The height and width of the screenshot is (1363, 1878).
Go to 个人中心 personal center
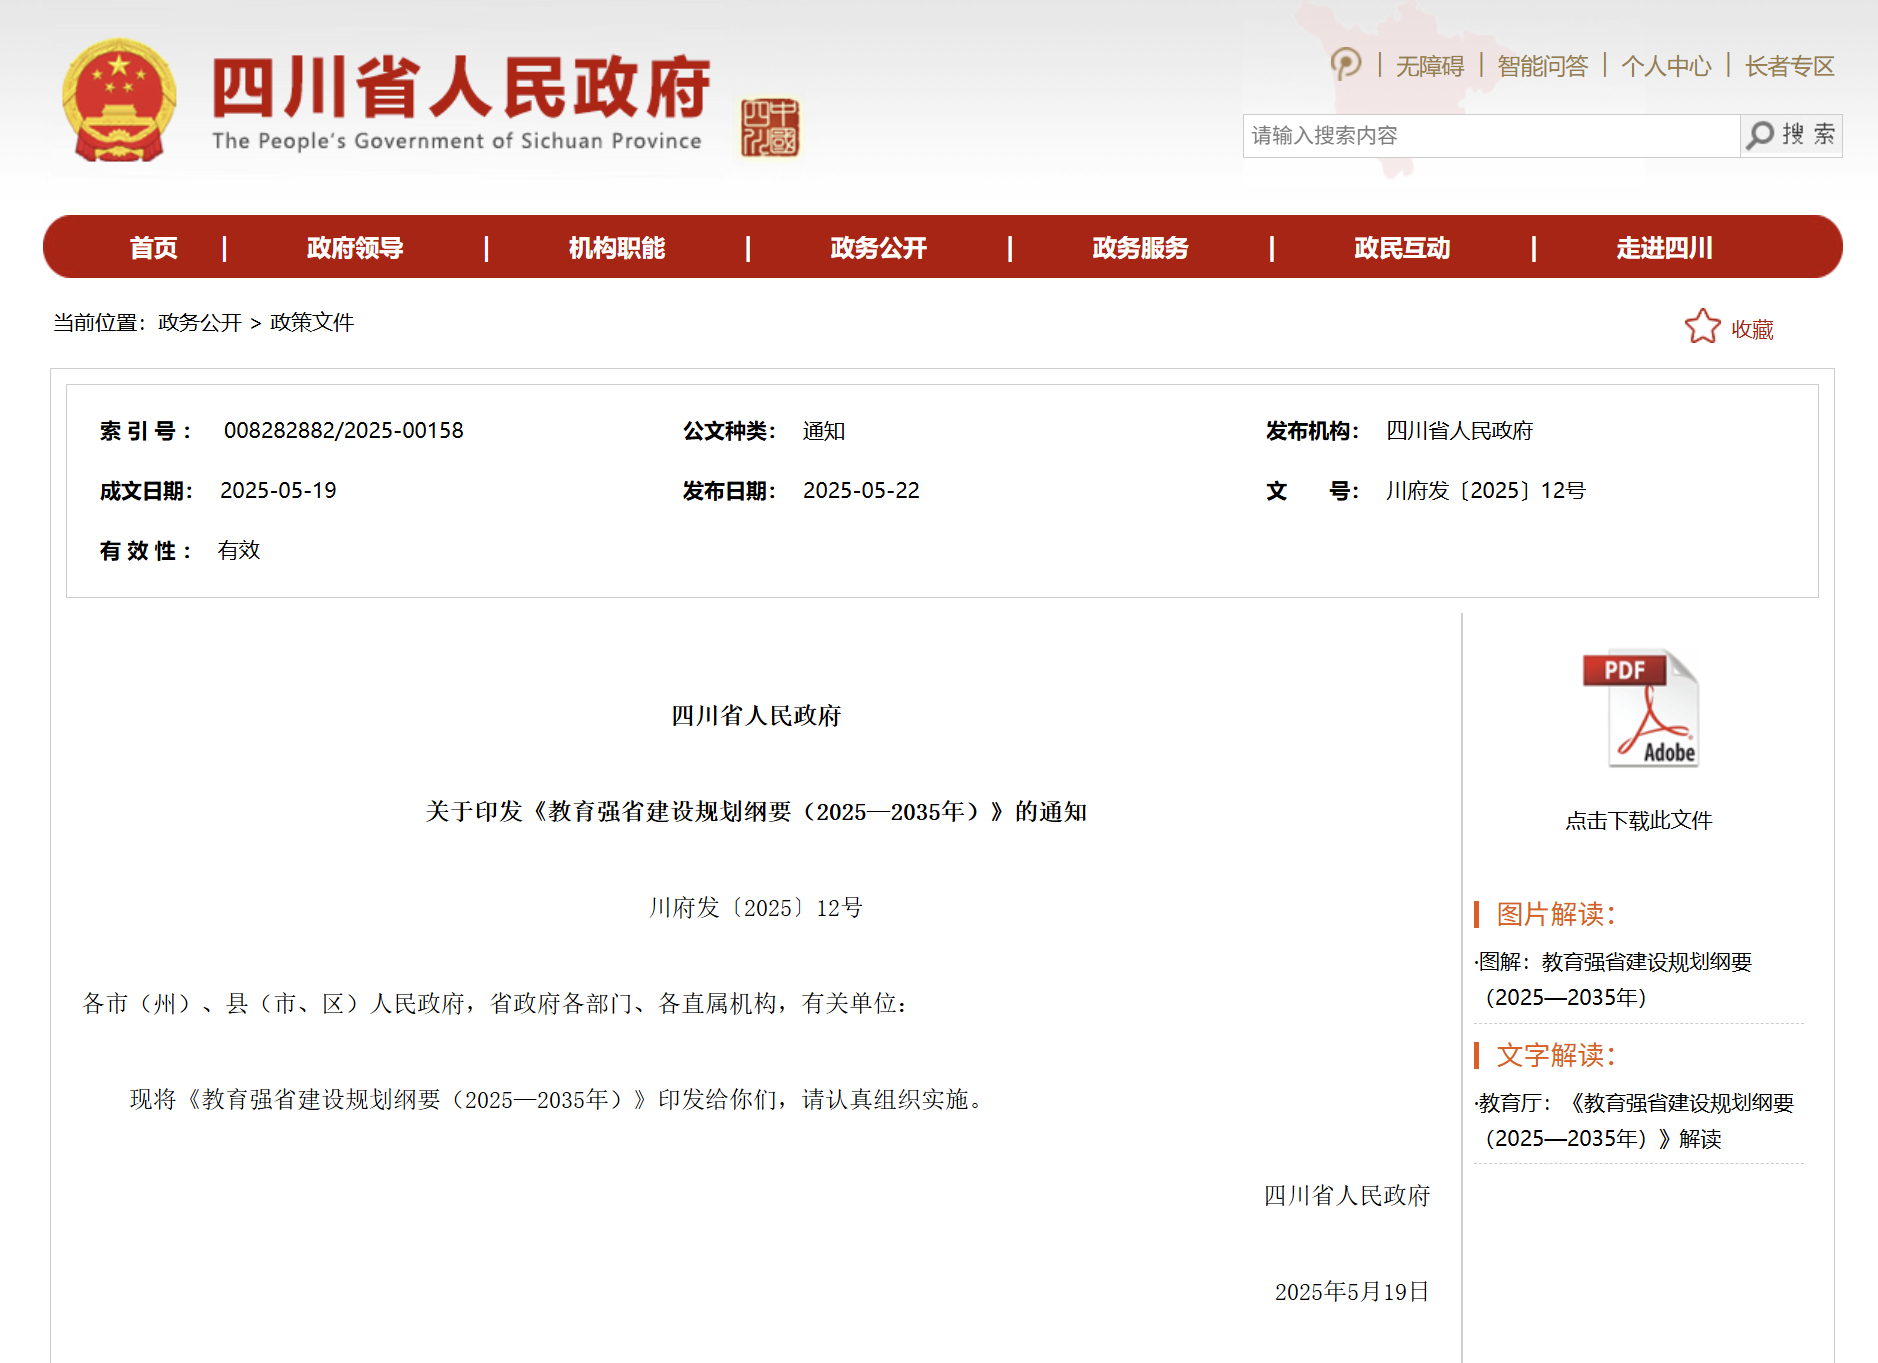coord(1666,66)
